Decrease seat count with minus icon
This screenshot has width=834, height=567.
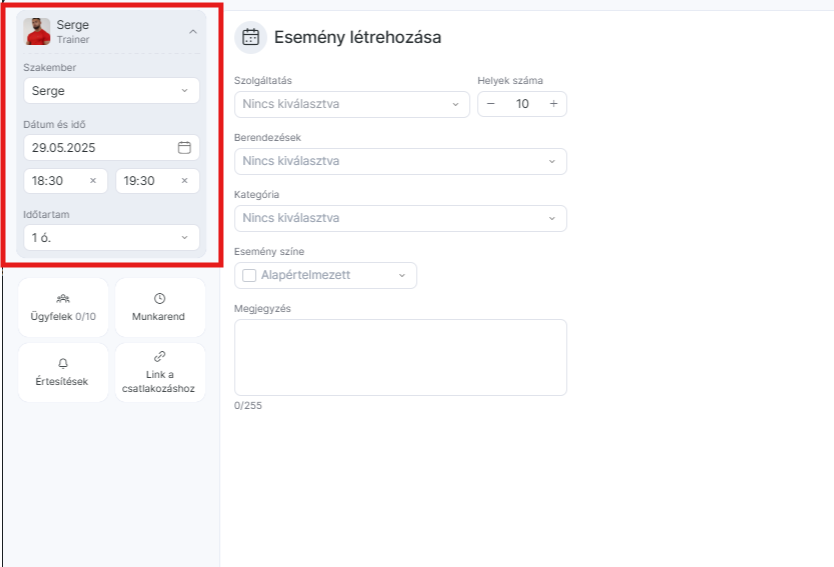(491, 104)
